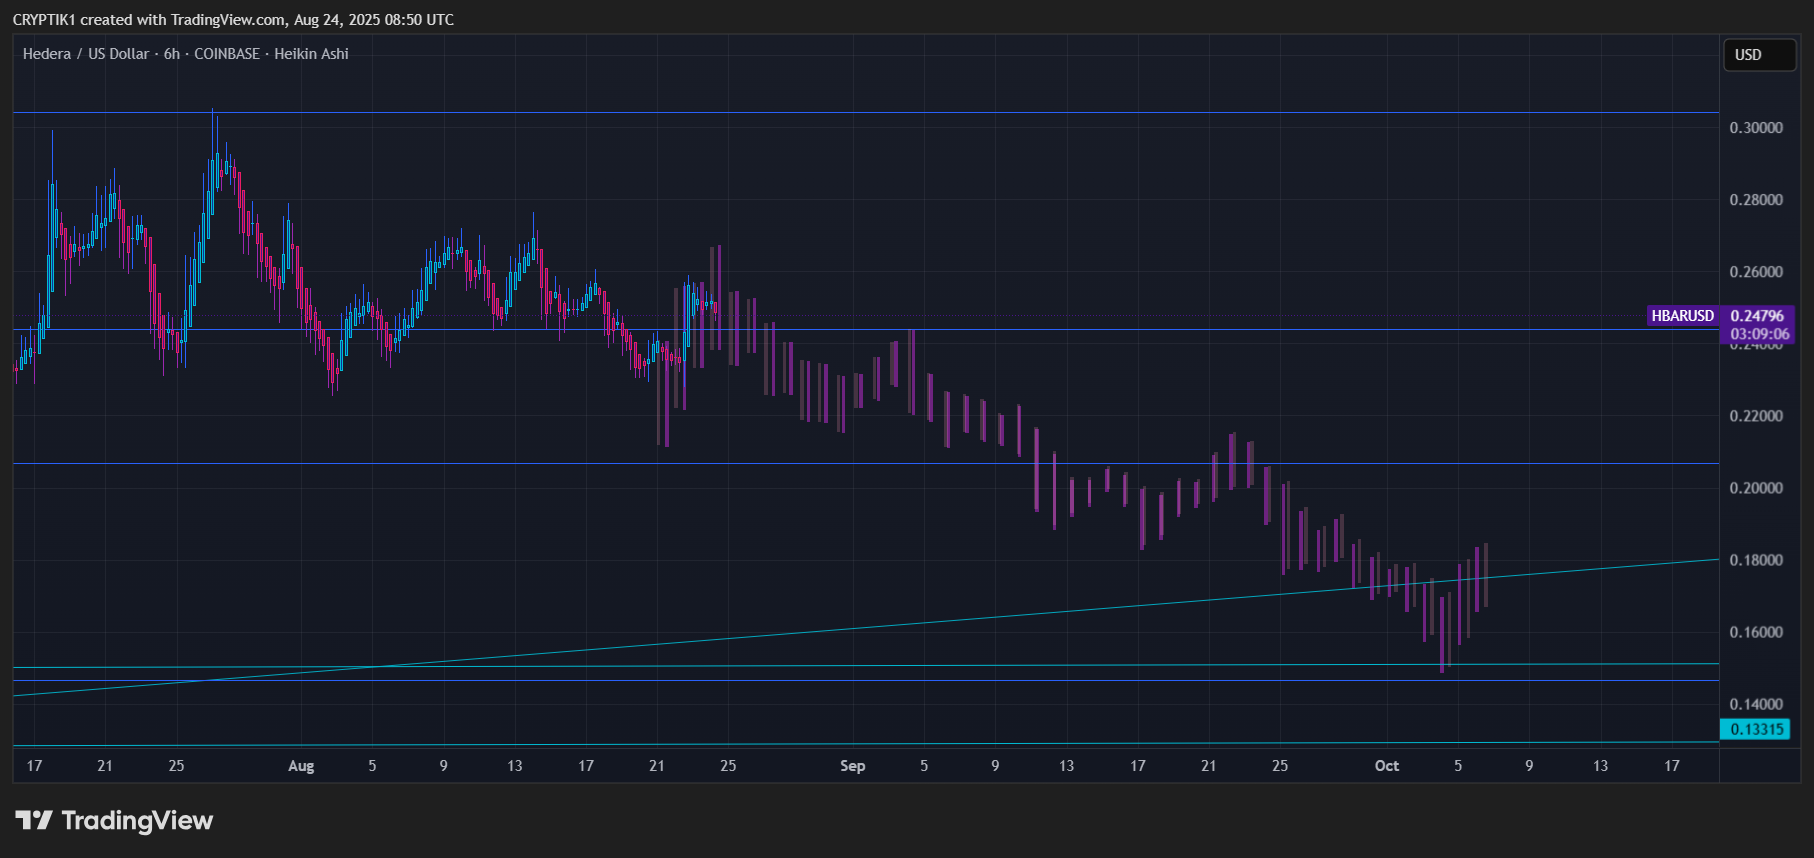This screenshot has height=858, width=1814.
Task: Click the Sep label on time axis
Action: click(x=853, y=766)
